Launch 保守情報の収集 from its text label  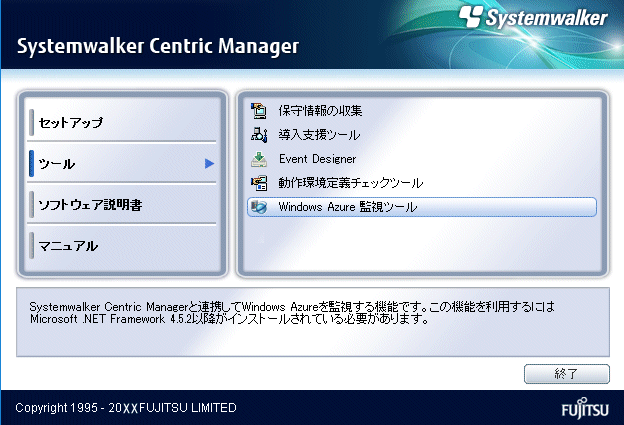tap(320, 110)
